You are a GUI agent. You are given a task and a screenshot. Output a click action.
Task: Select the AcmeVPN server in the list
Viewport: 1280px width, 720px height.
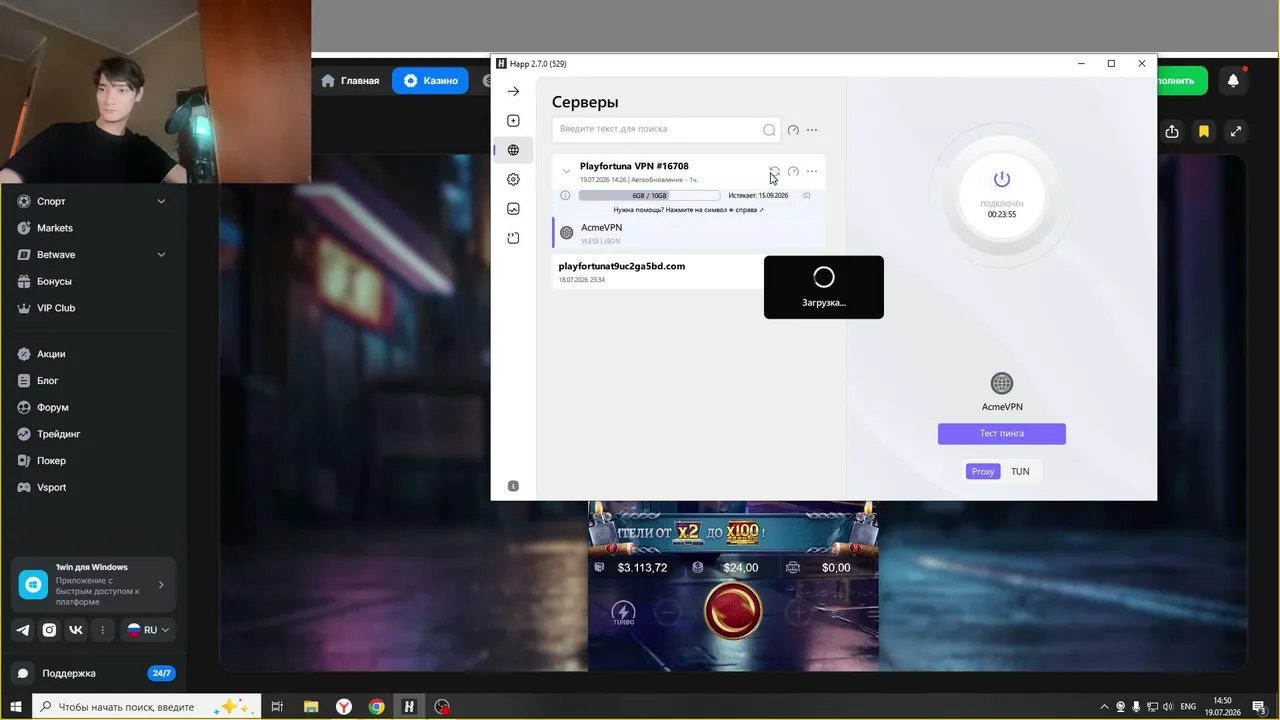pos(689,233)
